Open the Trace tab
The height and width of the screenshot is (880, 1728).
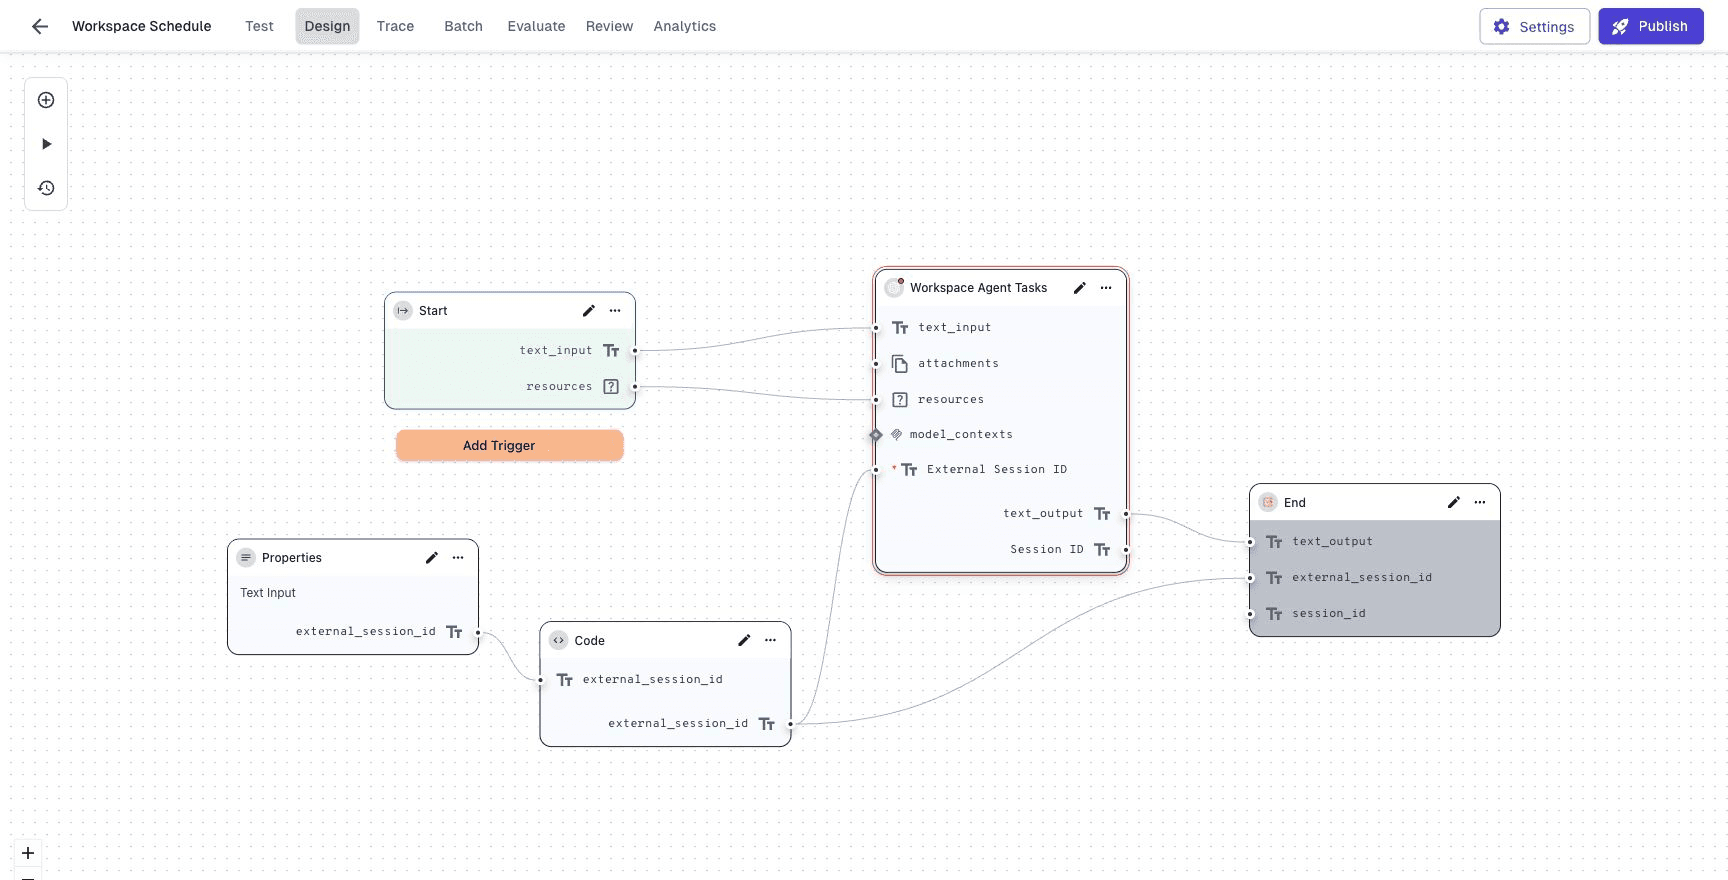coord(395,26)
